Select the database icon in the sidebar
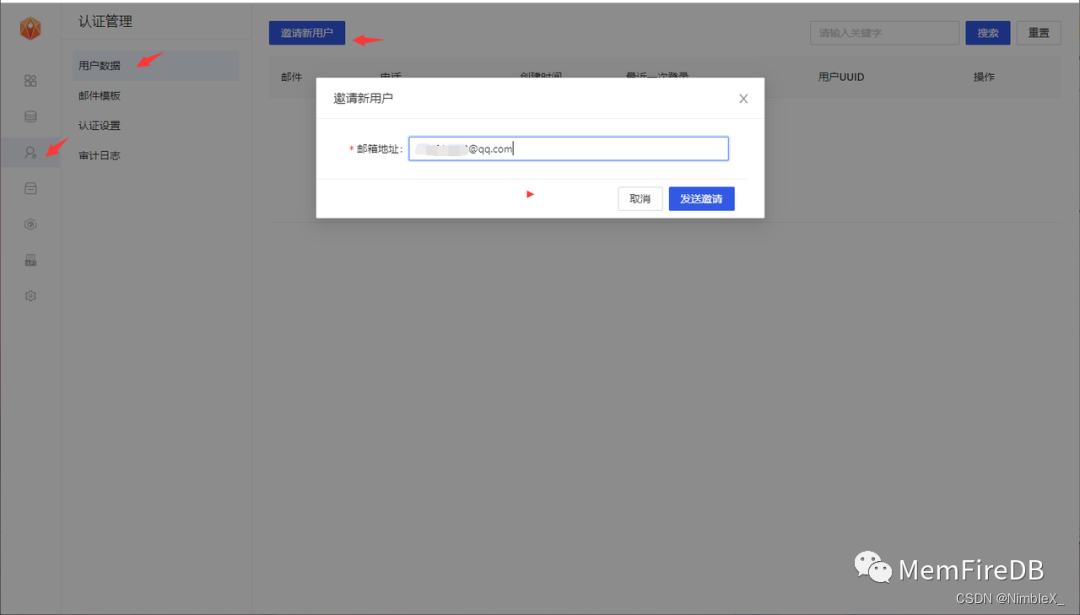 [x=30, y=116]
